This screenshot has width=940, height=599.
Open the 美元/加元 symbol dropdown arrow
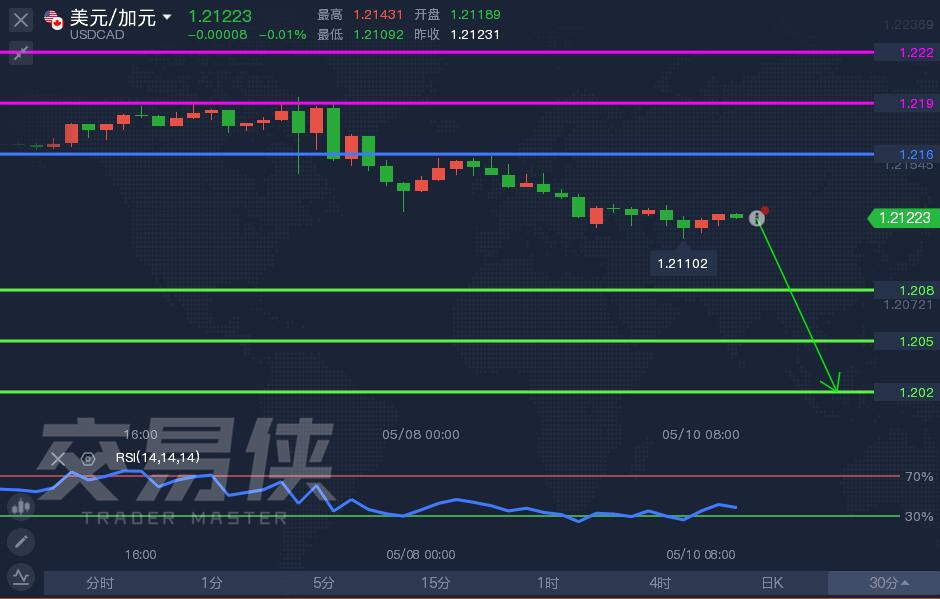coord(167,17)
